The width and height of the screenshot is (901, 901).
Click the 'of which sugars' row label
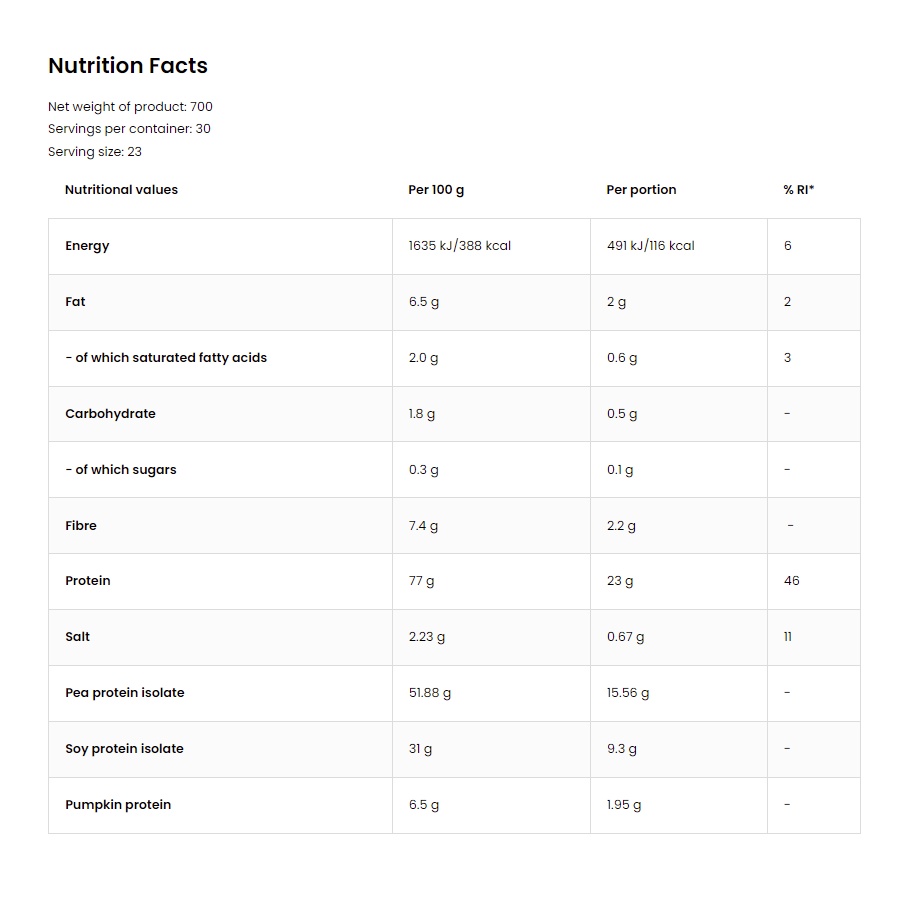pyautogui.click(x=121, y=470)
